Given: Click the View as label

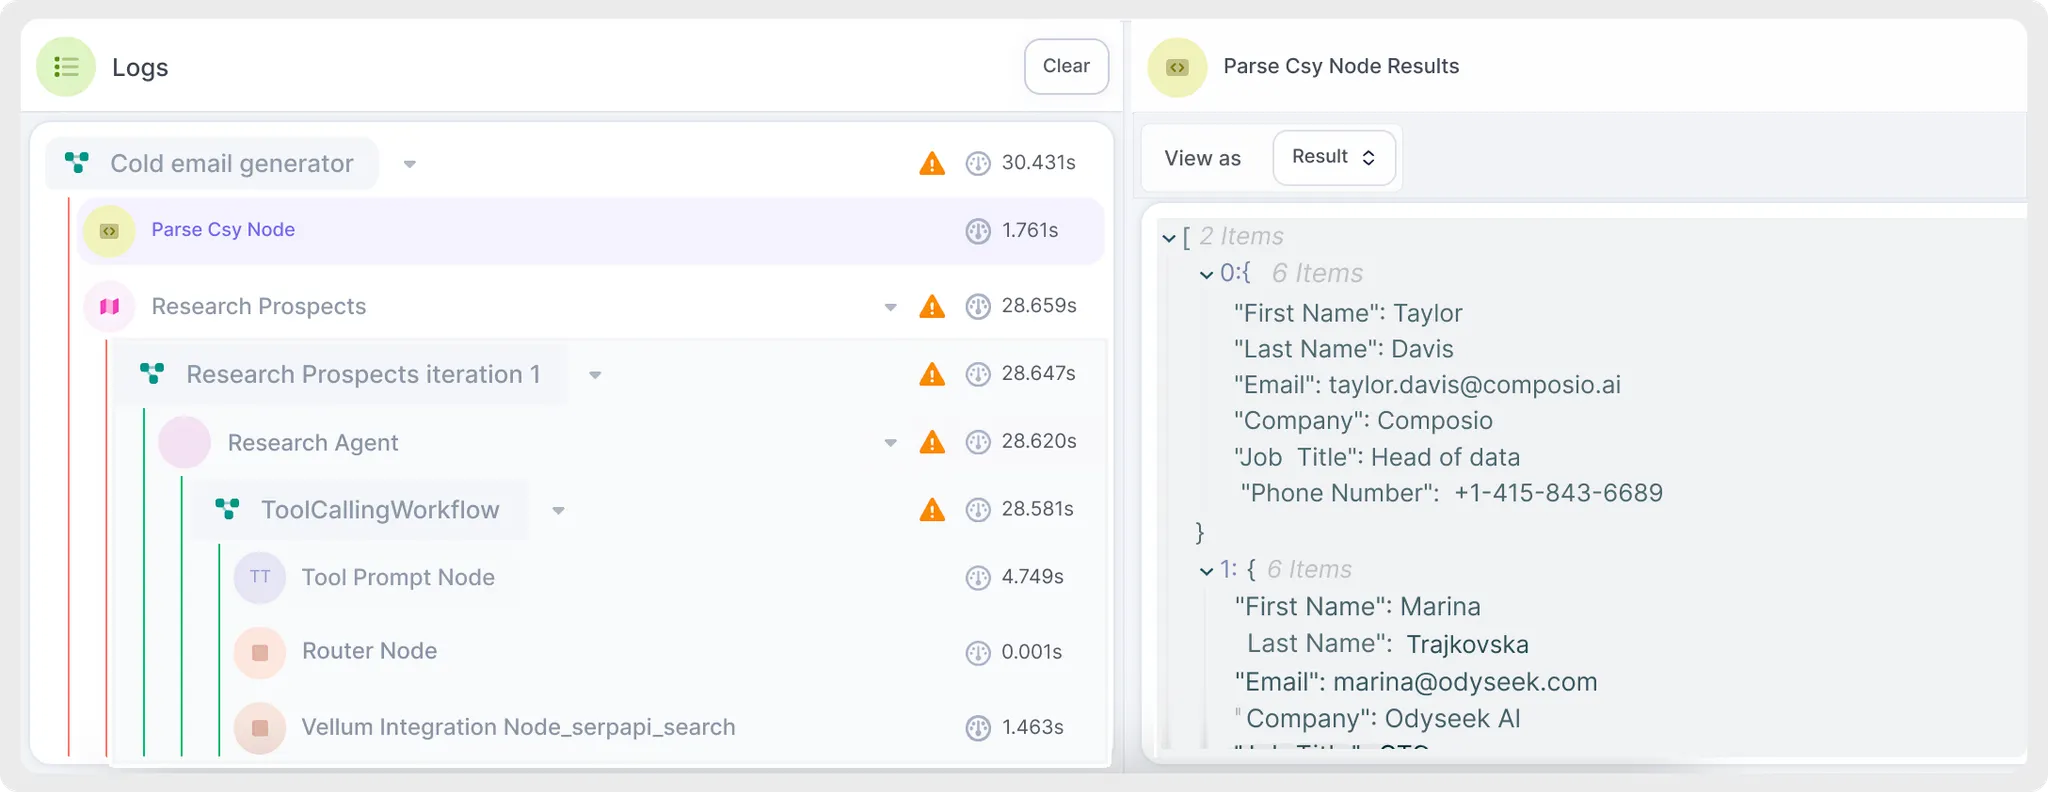Looking at the screenshot, I should (x=1202, y=158).
